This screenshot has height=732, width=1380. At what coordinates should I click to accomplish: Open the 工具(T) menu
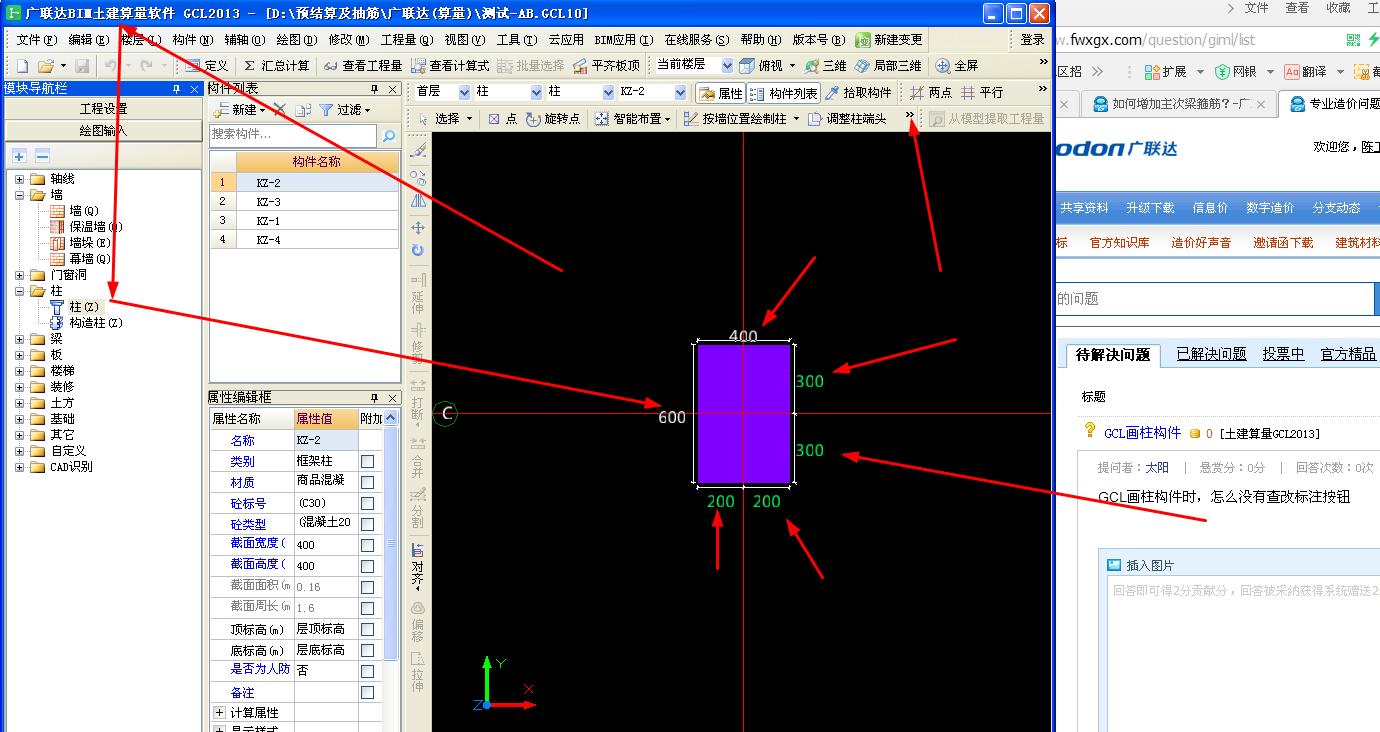point(516,40)
